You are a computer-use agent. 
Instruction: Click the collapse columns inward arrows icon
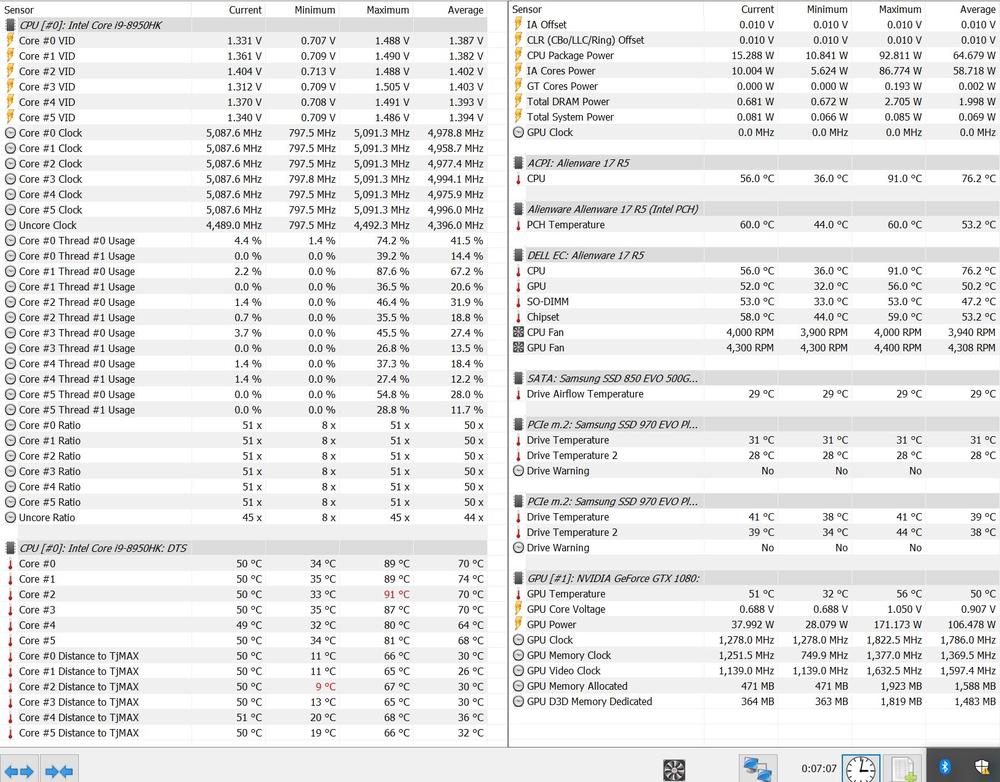point(59,769)
